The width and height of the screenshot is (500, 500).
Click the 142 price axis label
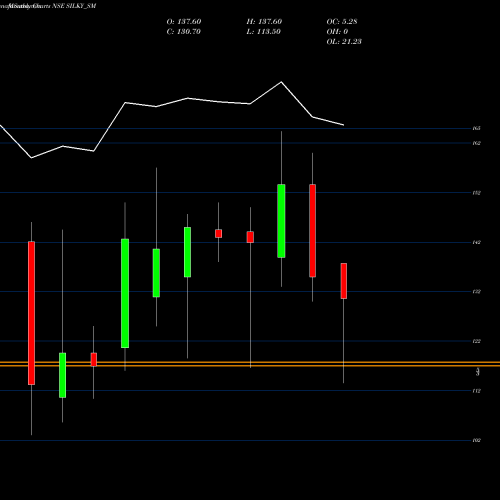(x=477, y=242)
